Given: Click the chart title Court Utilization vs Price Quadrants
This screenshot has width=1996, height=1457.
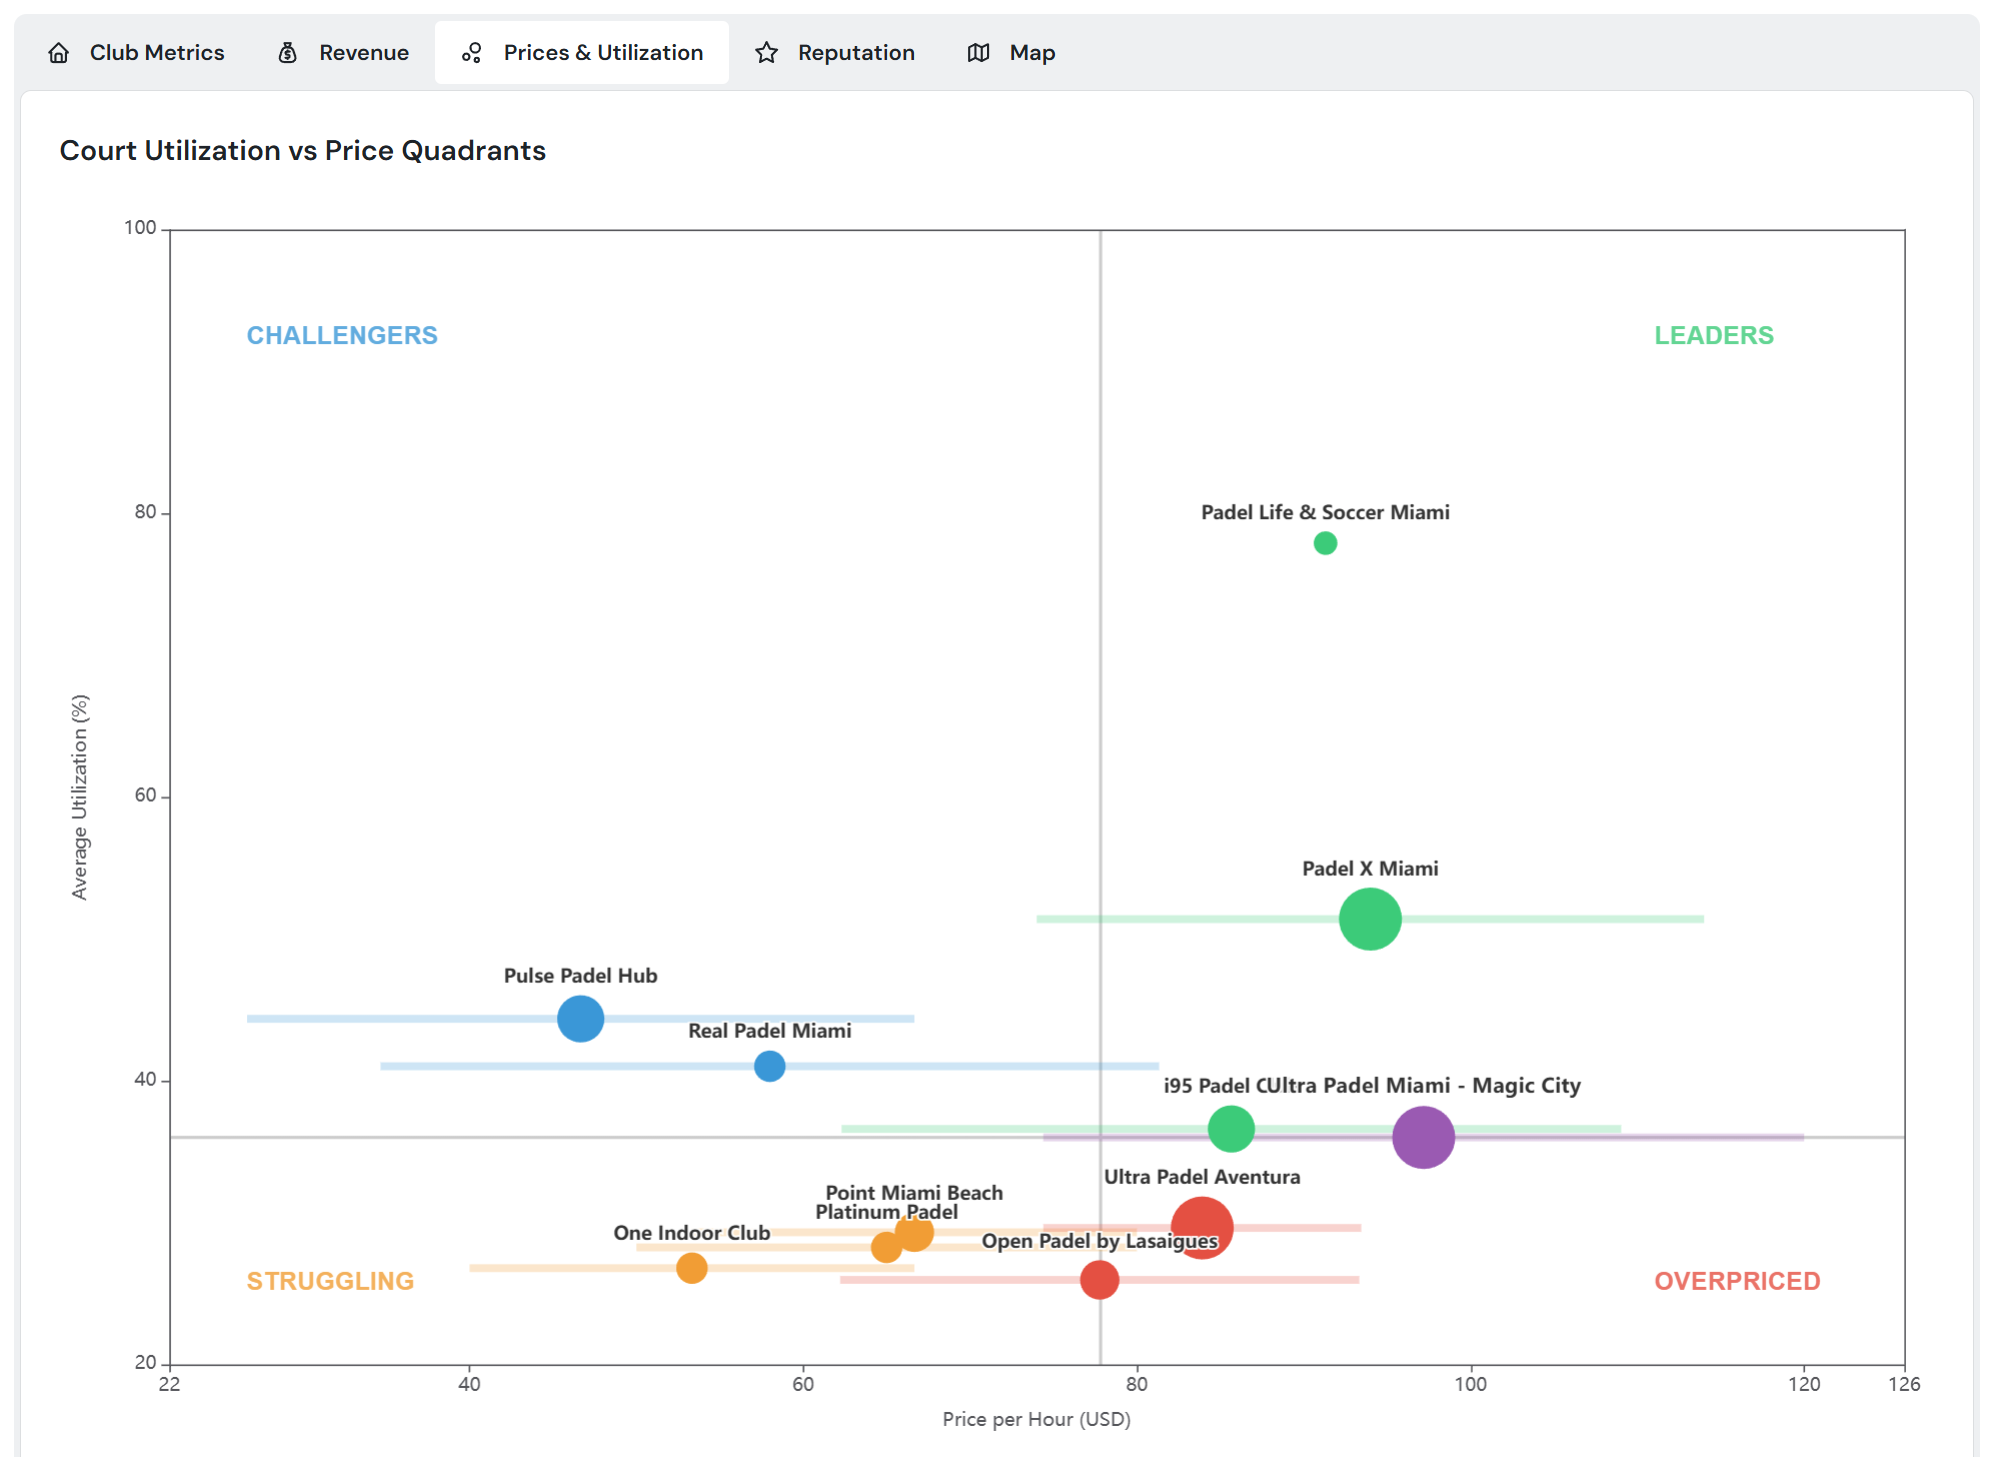Looking at the screenshot, I should point(303,150).
